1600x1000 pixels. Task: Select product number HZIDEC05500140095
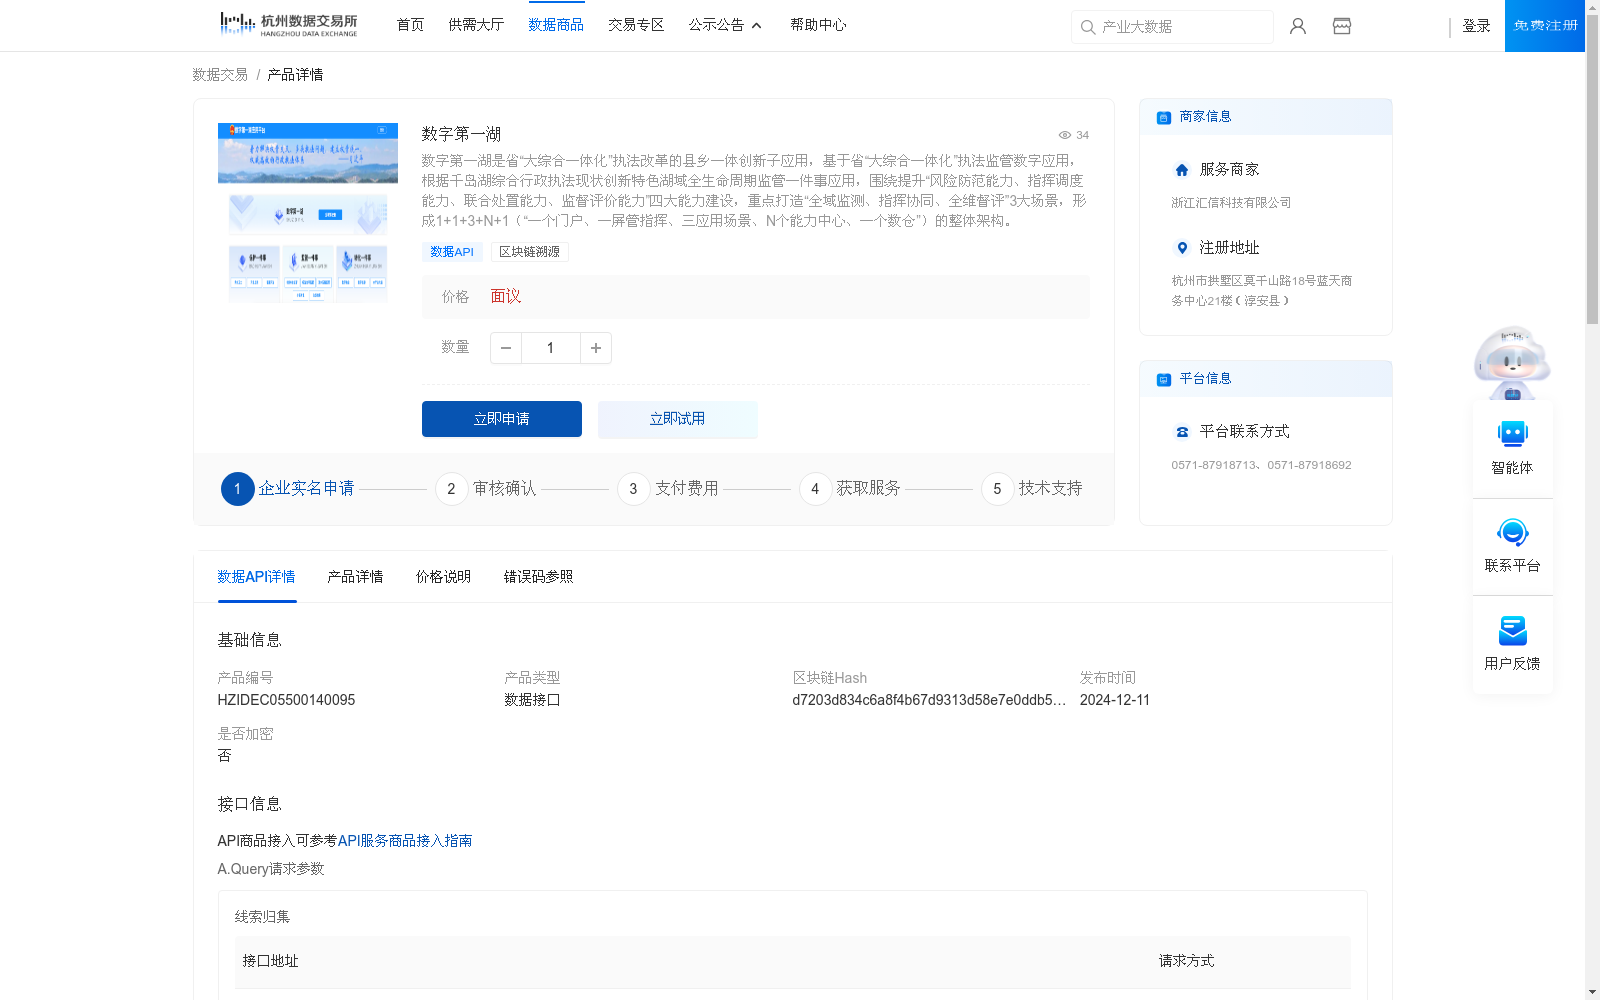coord(286,700)
